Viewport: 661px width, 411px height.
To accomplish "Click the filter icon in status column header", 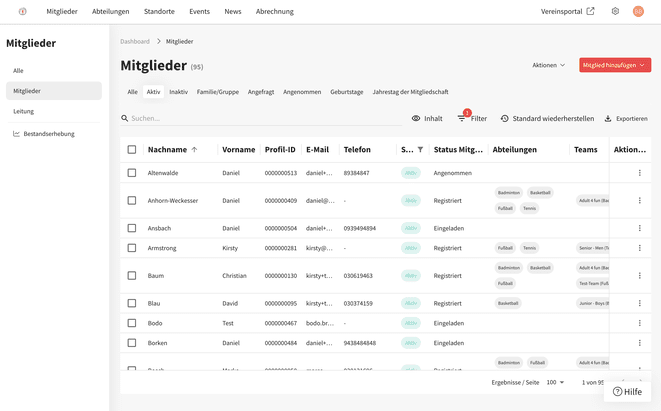I will pyautogui.click(x=420, y=149).
